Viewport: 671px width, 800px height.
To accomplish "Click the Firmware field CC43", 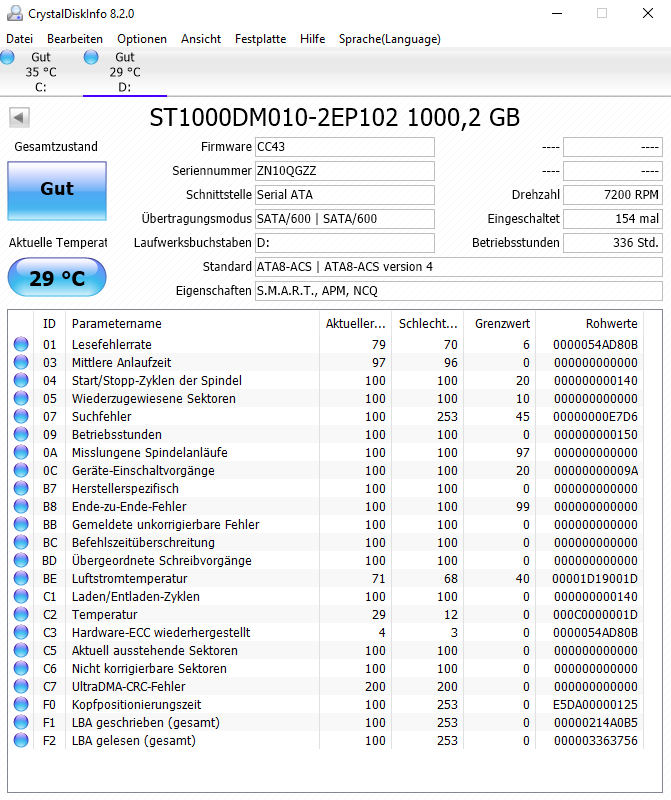I will [345, 147].
